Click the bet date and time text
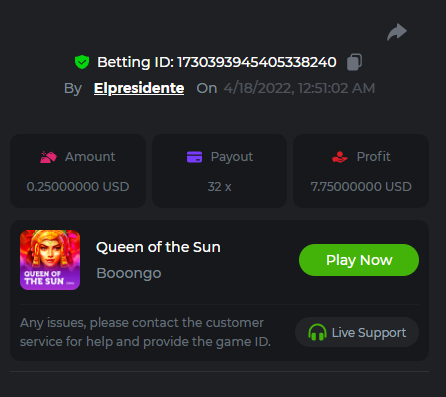 299,89
